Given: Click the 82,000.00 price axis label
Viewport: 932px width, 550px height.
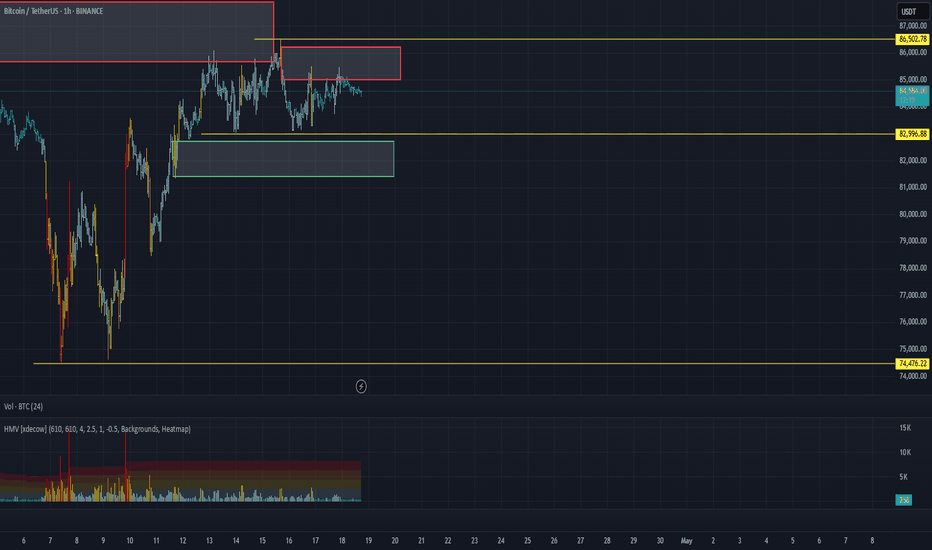Looking at the screenshot, I should [912, 160].
